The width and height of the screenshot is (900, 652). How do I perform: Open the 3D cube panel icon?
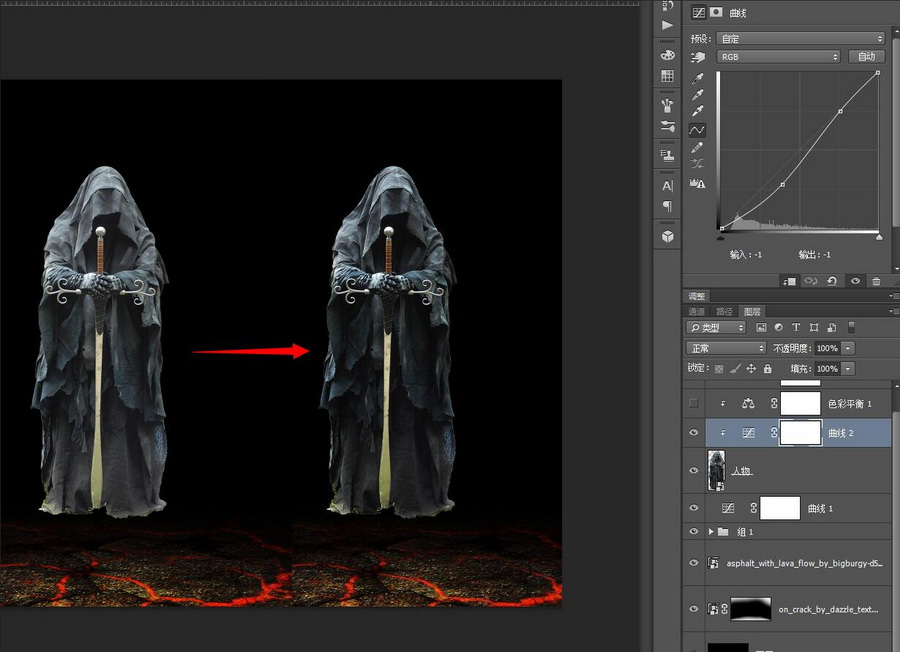[x=667, y=237]
